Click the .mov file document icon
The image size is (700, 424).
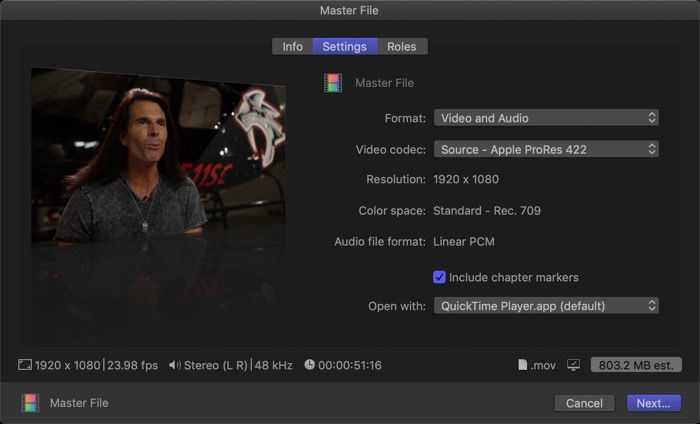(x=522, y=365)
